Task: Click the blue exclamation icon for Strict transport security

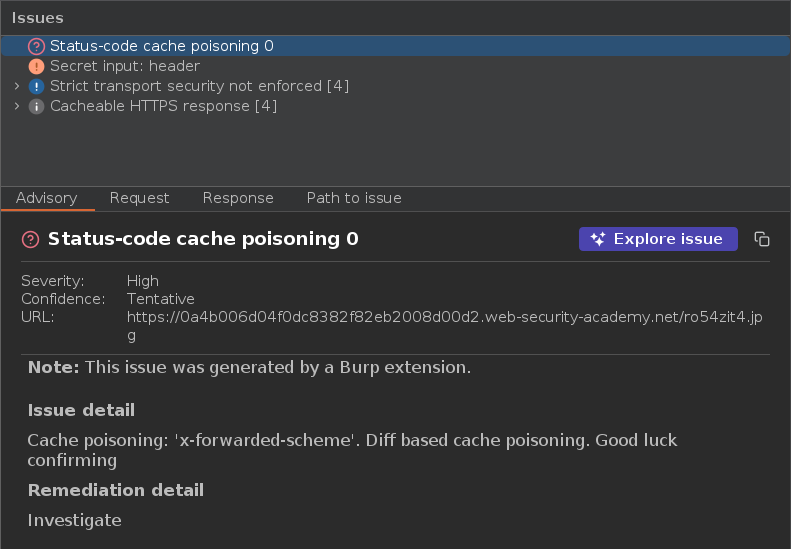Action: tap(36, 86)
